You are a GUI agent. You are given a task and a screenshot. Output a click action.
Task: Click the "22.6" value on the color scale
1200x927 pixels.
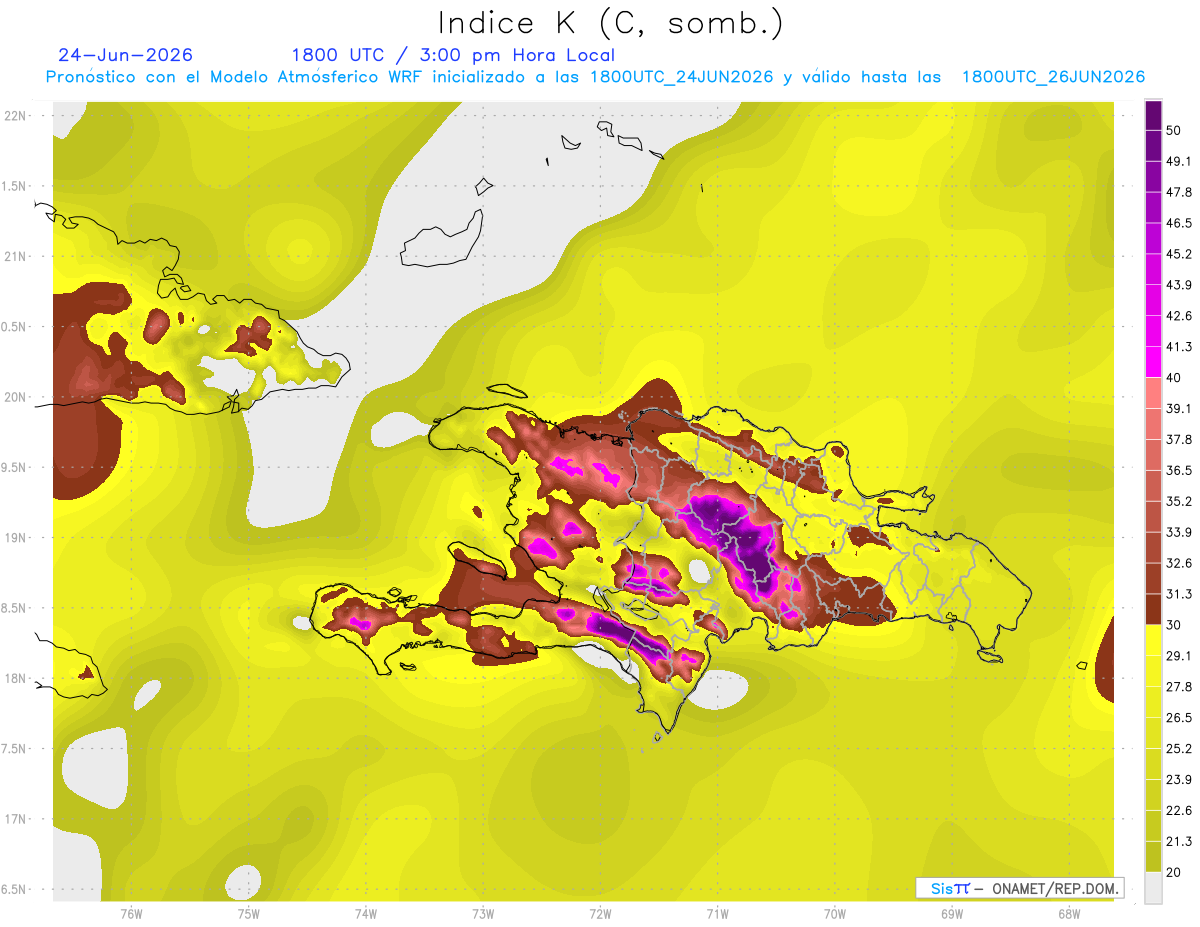click(1179, 811)
